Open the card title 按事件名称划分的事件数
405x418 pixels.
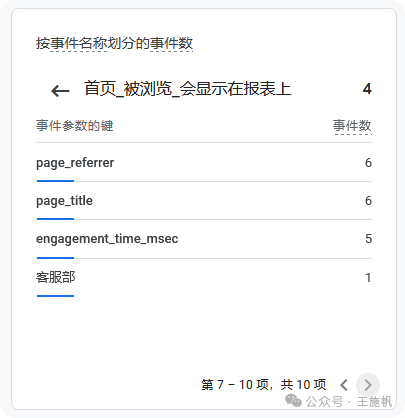[x=114, y=43]
